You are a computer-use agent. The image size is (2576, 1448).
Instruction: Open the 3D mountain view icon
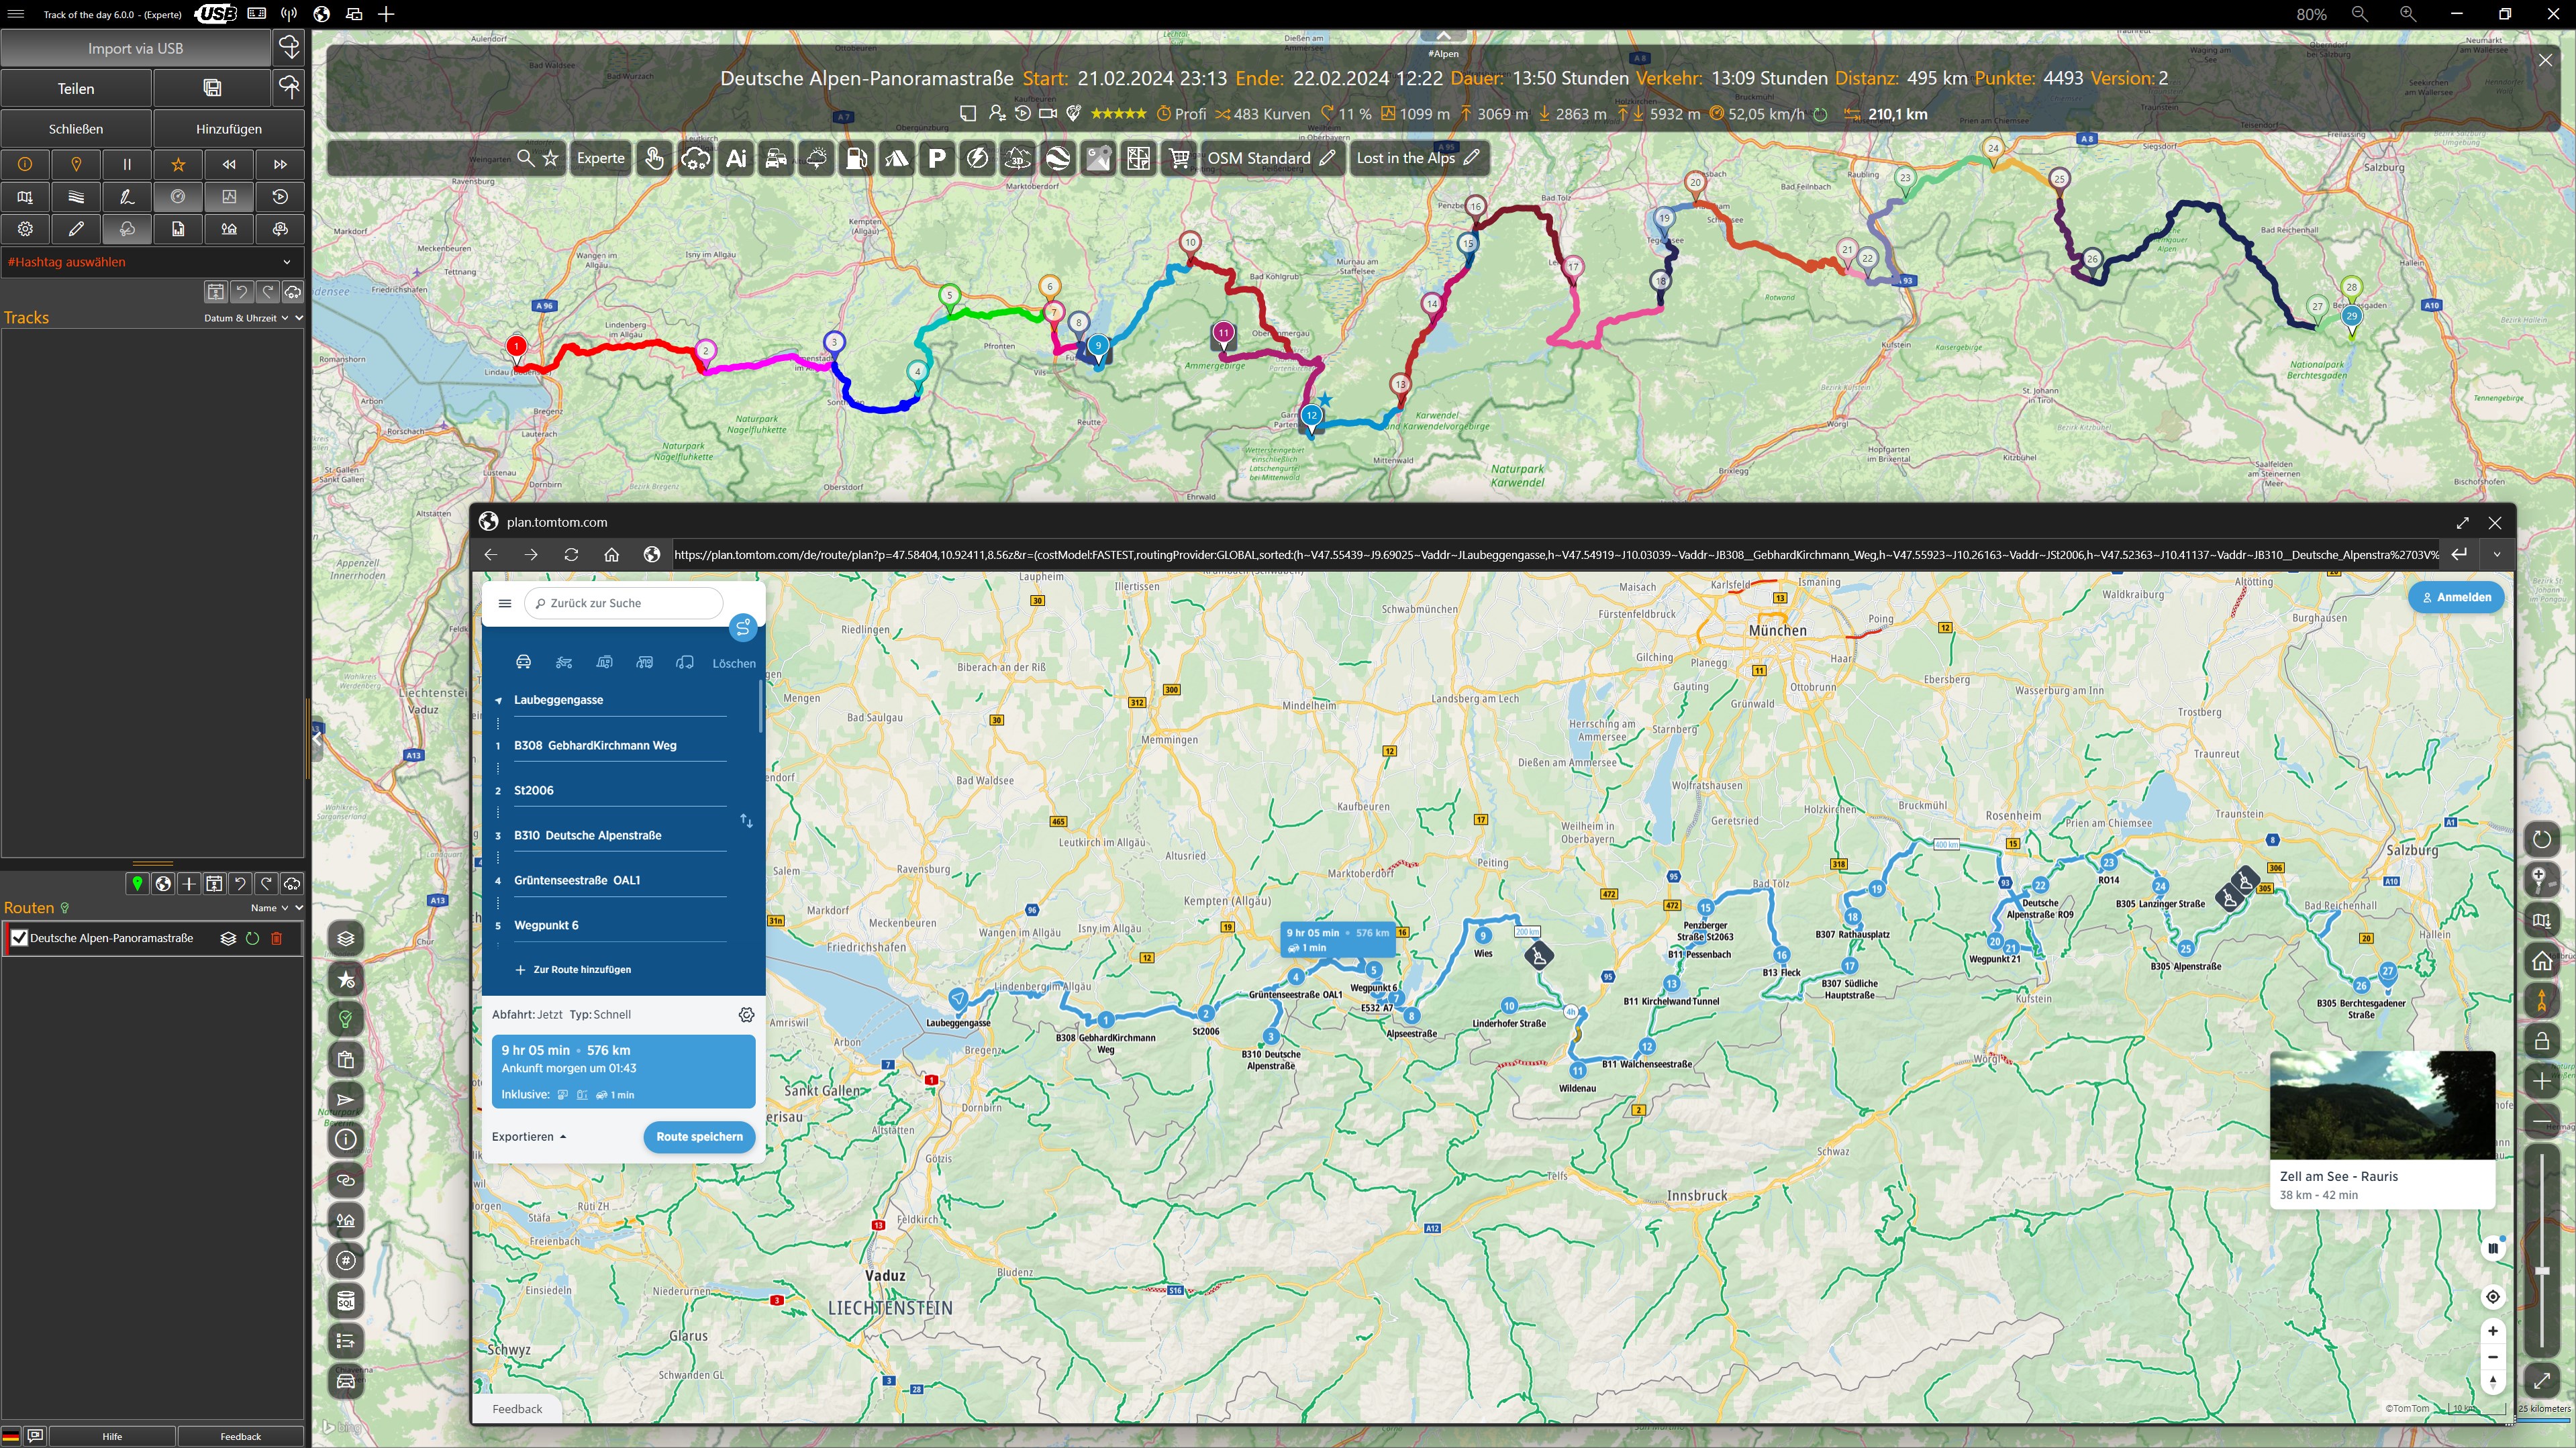(x=1017, y=158)
